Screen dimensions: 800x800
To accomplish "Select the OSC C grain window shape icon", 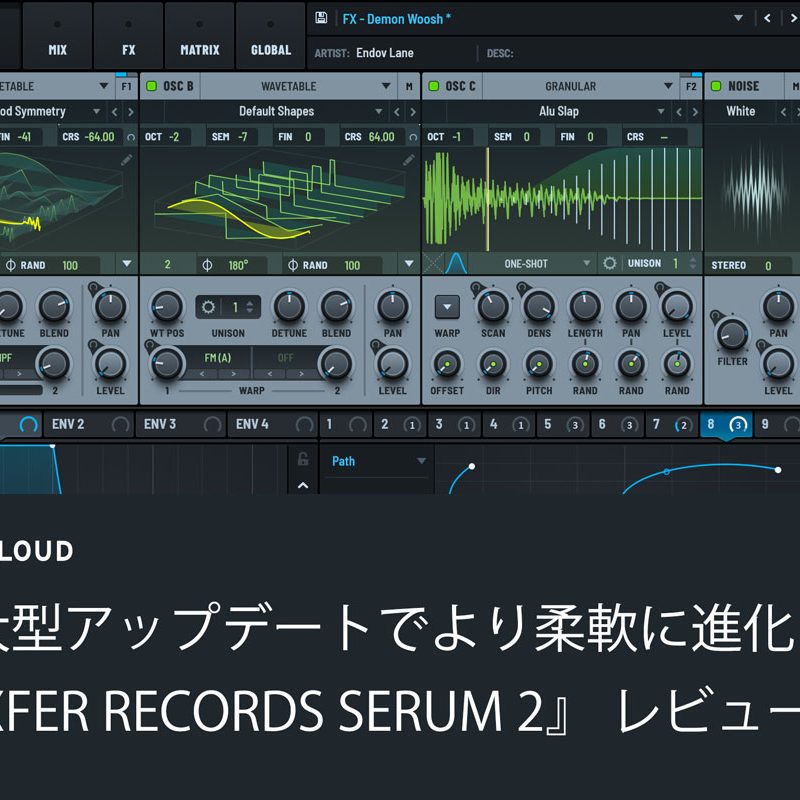I will click(x=456, y=263).
